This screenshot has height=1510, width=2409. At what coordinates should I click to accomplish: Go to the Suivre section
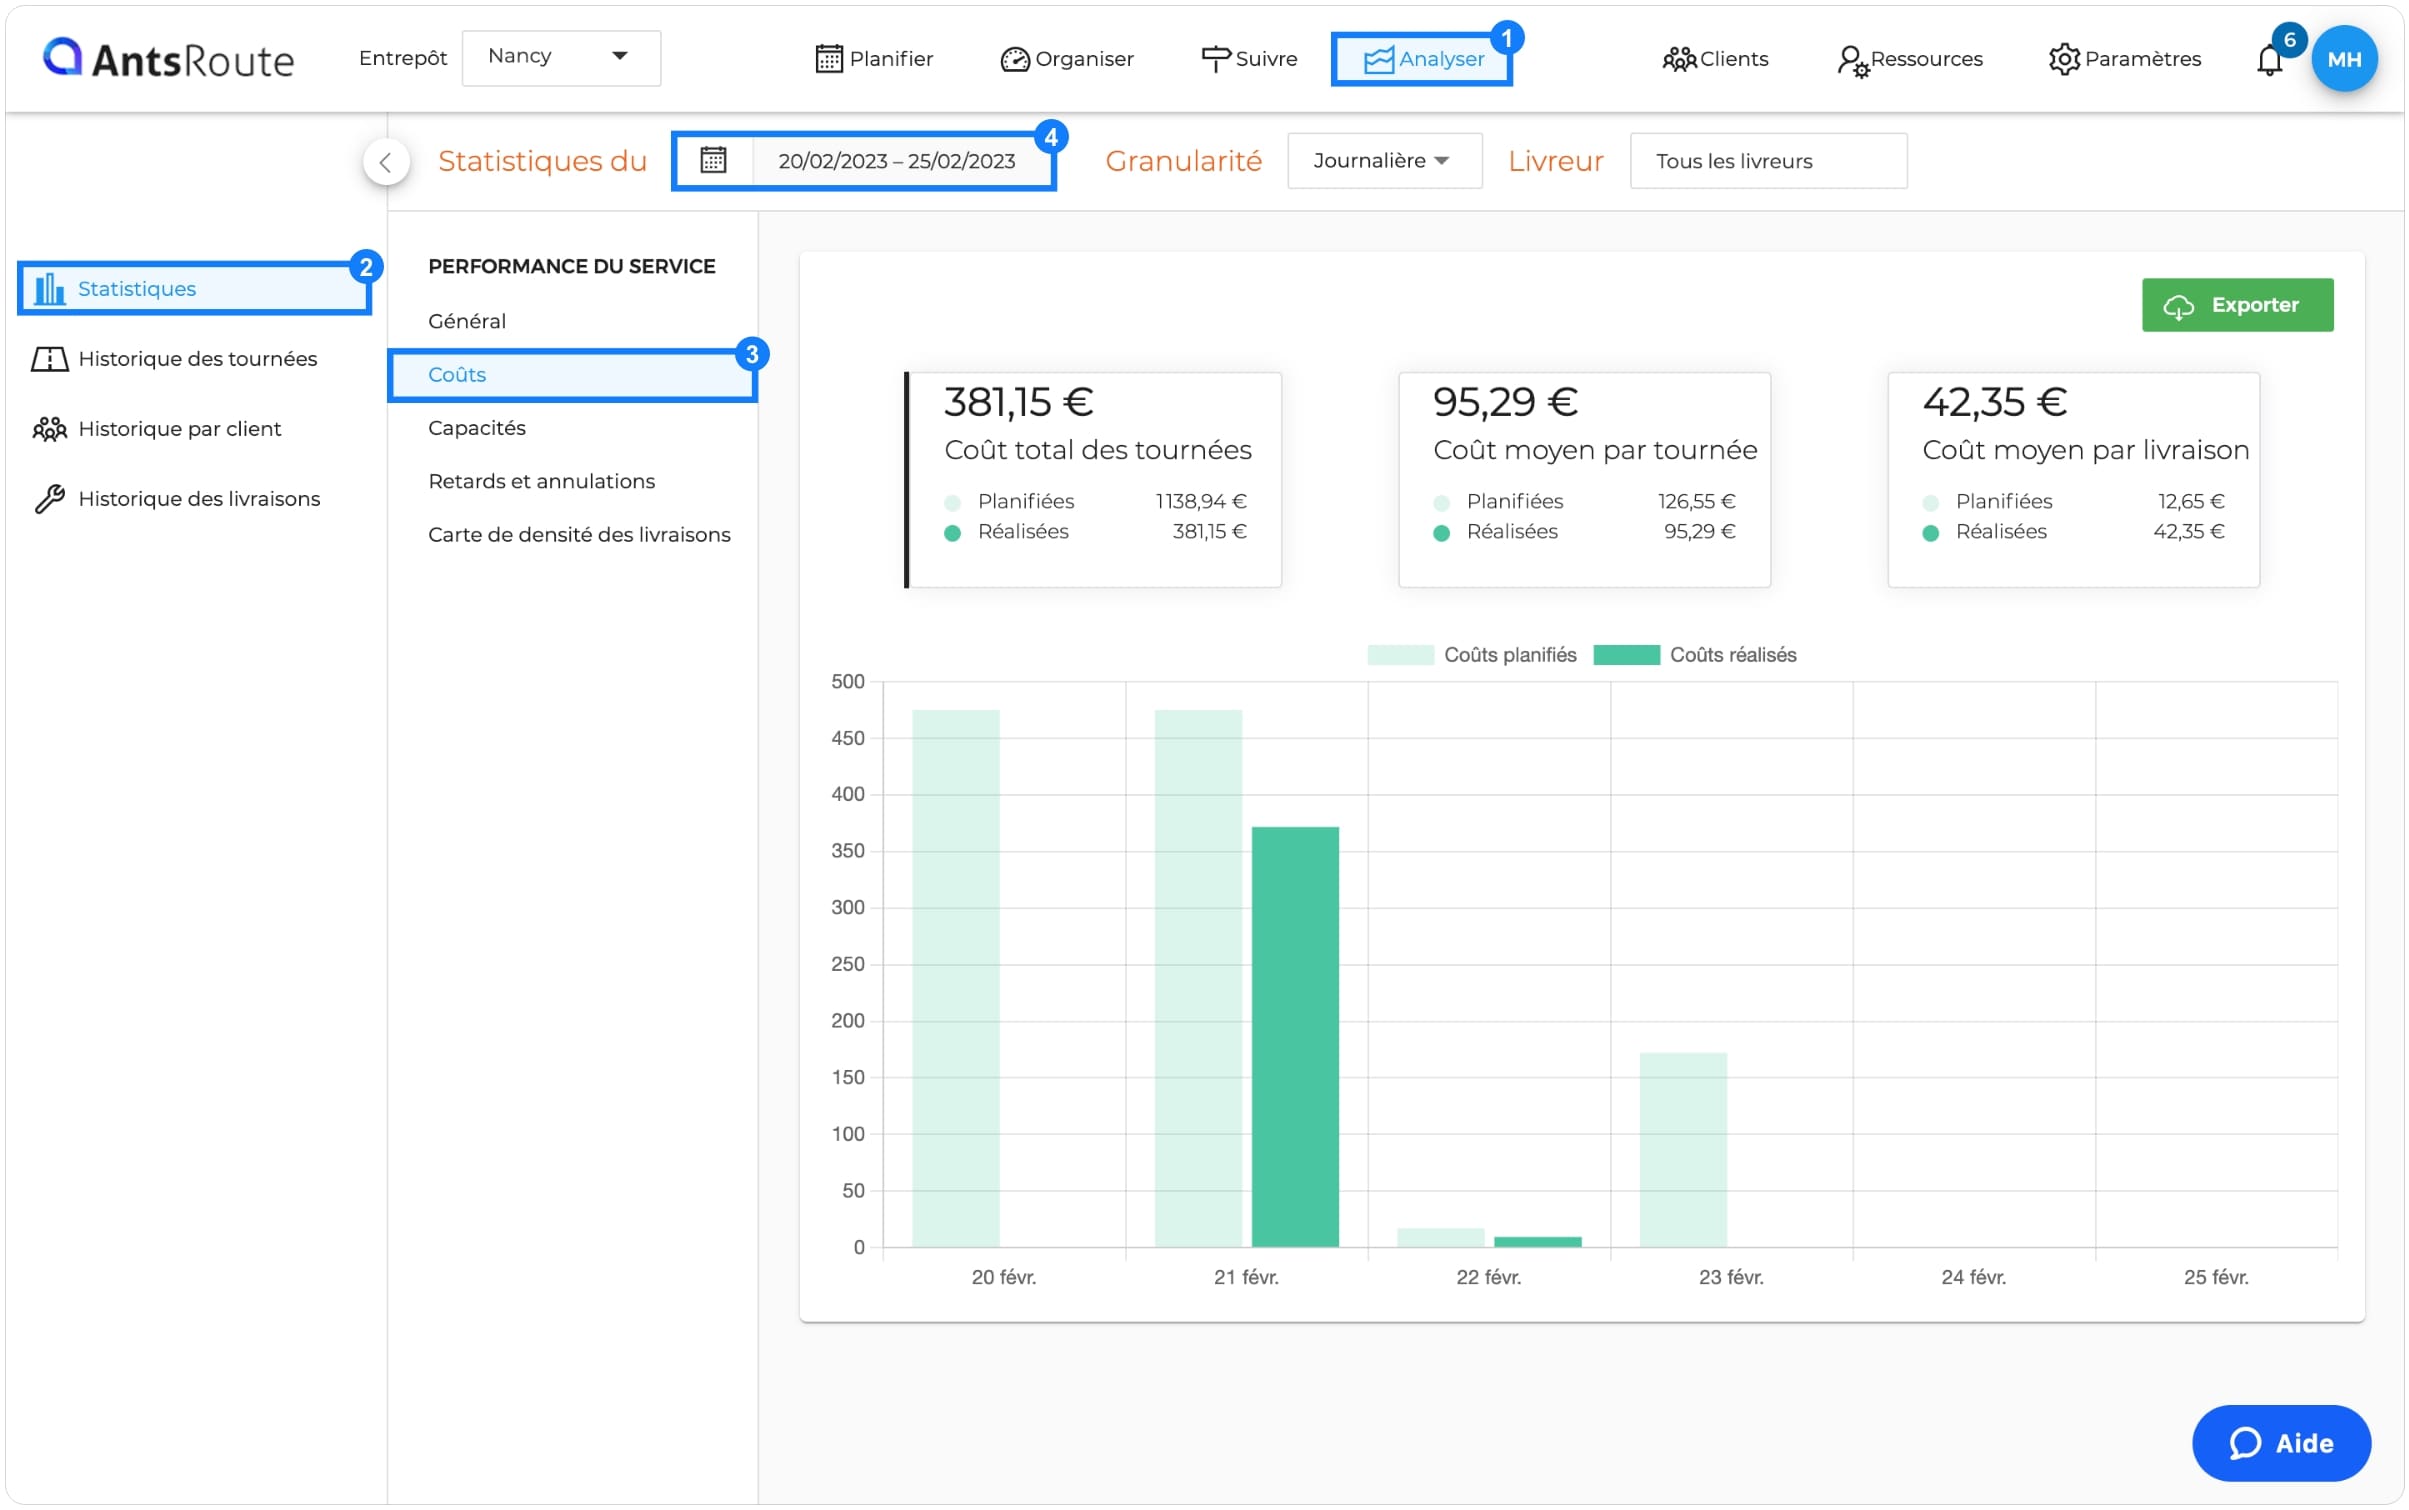1248,59
